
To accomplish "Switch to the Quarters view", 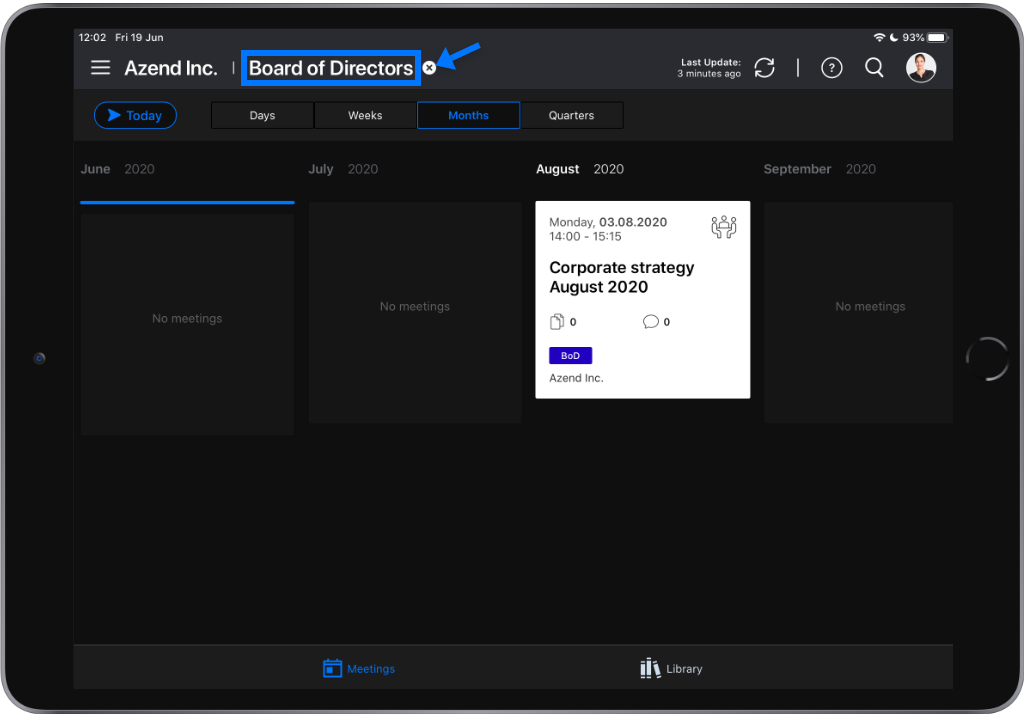I will pyautogui.click(x=571, y=116).
